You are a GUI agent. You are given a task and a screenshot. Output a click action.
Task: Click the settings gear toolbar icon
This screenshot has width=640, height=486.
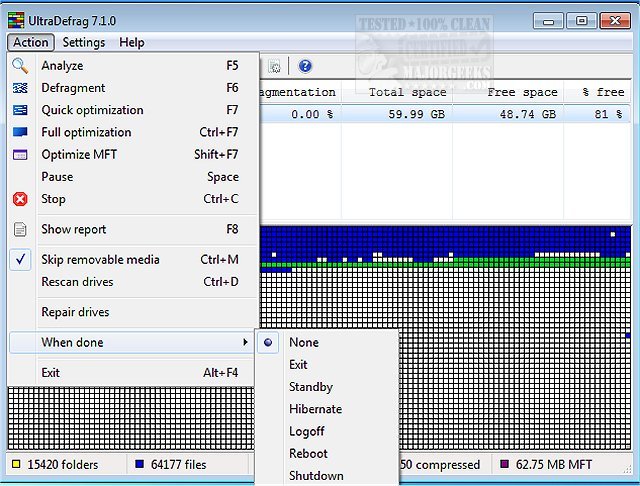point(274,67)
